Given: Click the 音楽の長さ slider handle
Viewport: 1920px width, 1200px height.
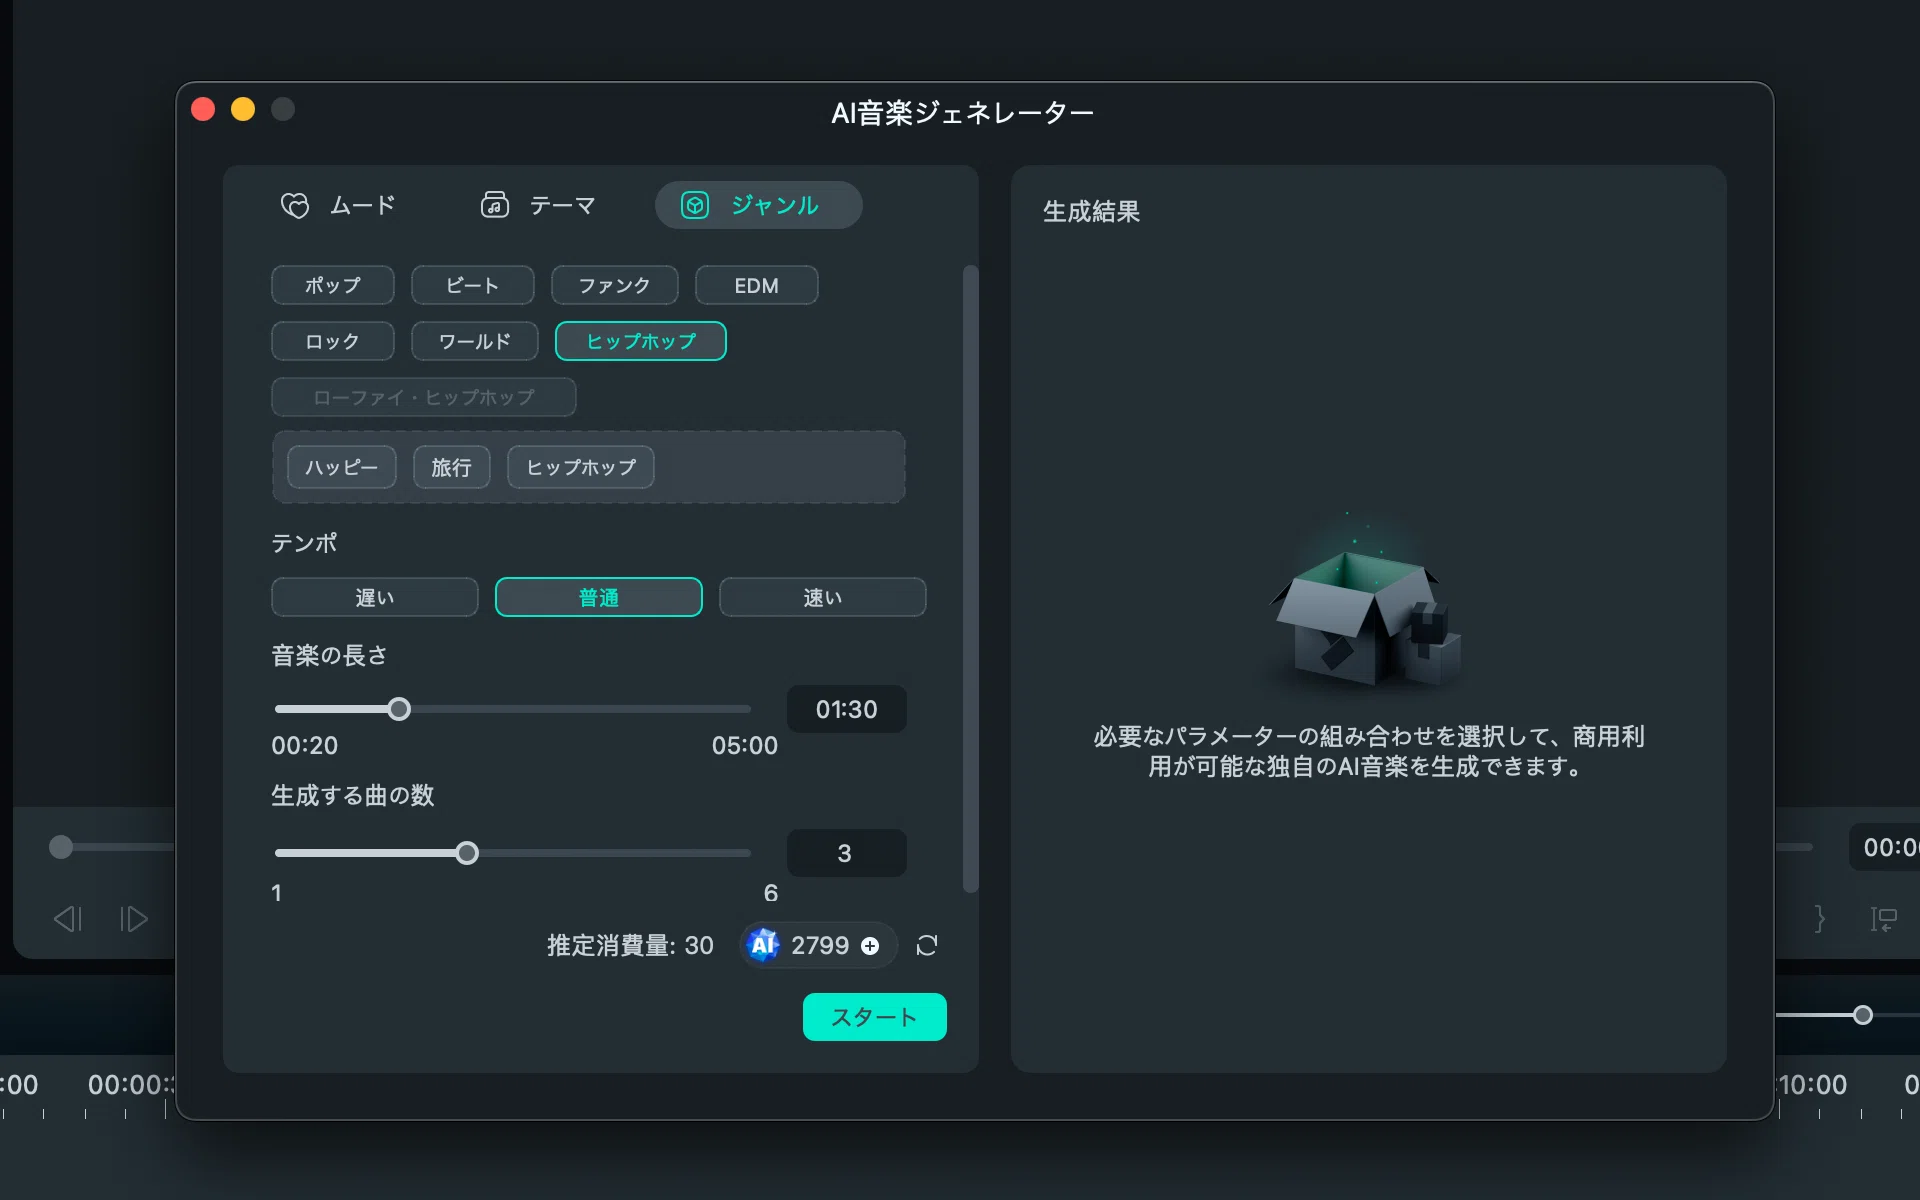Looking at the screenshot, I should (x=399, y=709).
